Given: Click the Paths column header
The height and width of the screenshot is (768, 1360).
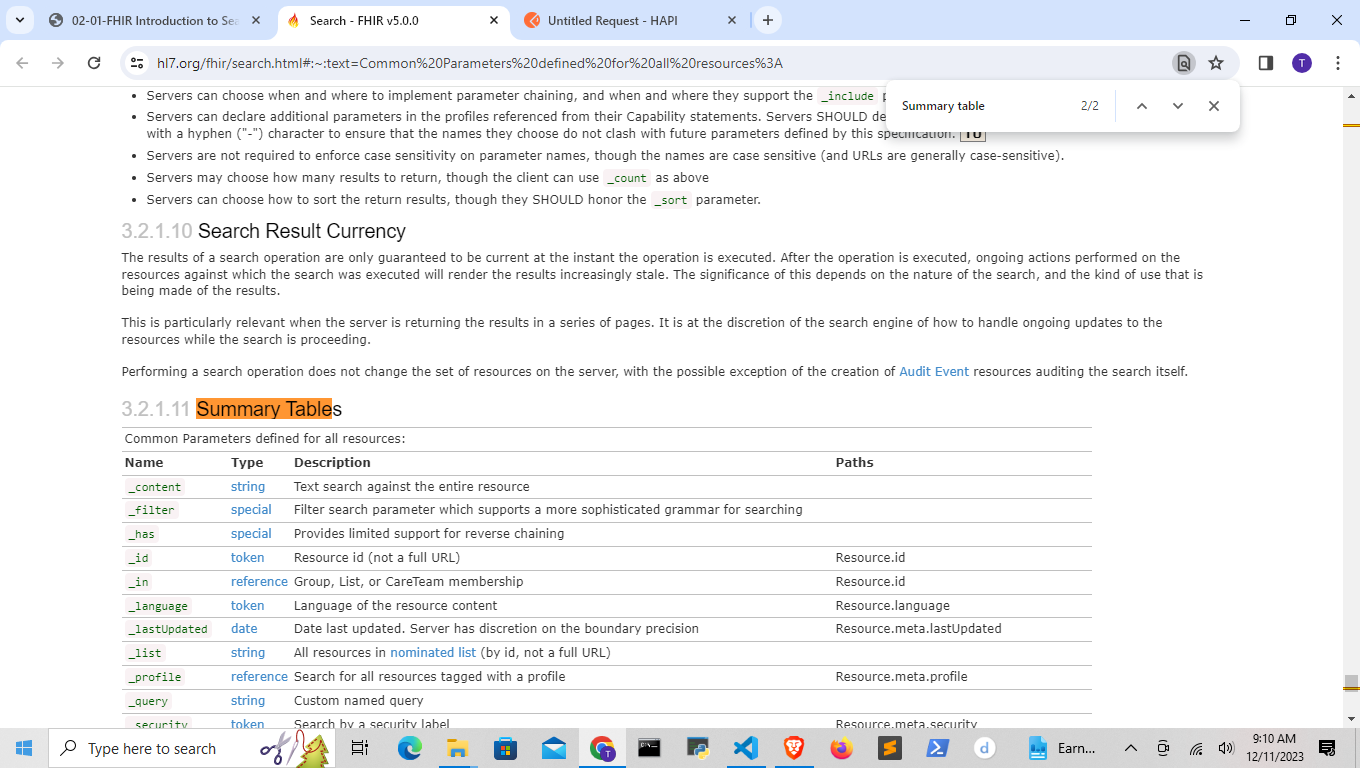Looking at the screenshot, I should point(855,463).
